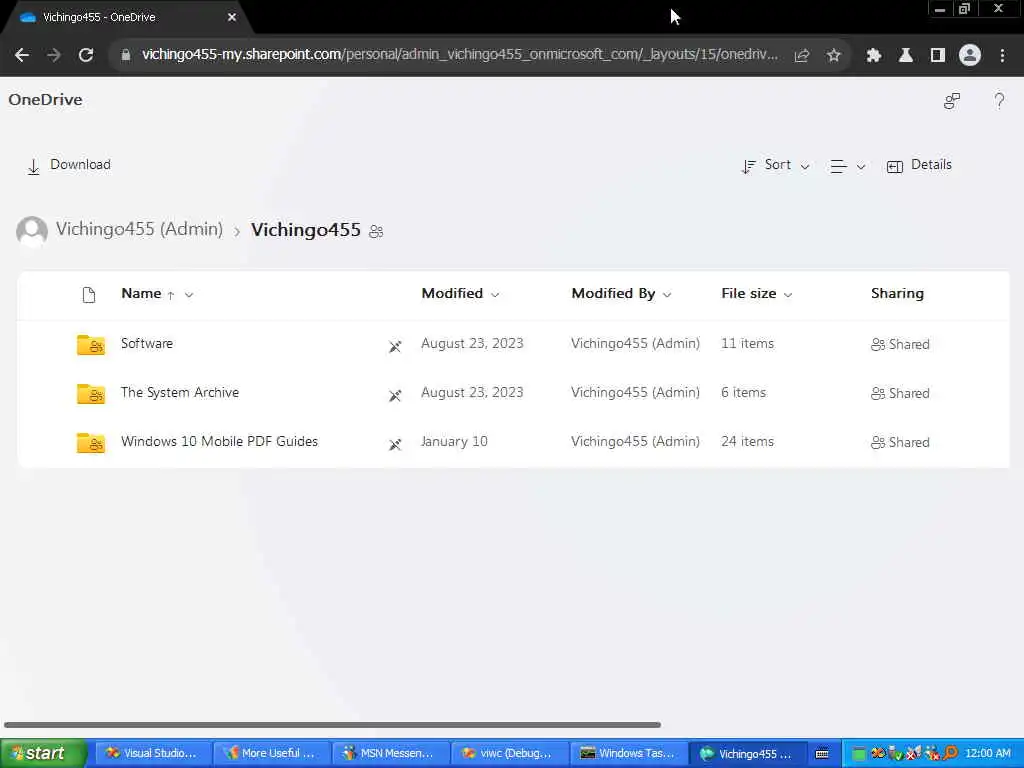Screen dimensions: 1024x768
Task: Bookmark this page with the star icon
Action: coord(833,56)
